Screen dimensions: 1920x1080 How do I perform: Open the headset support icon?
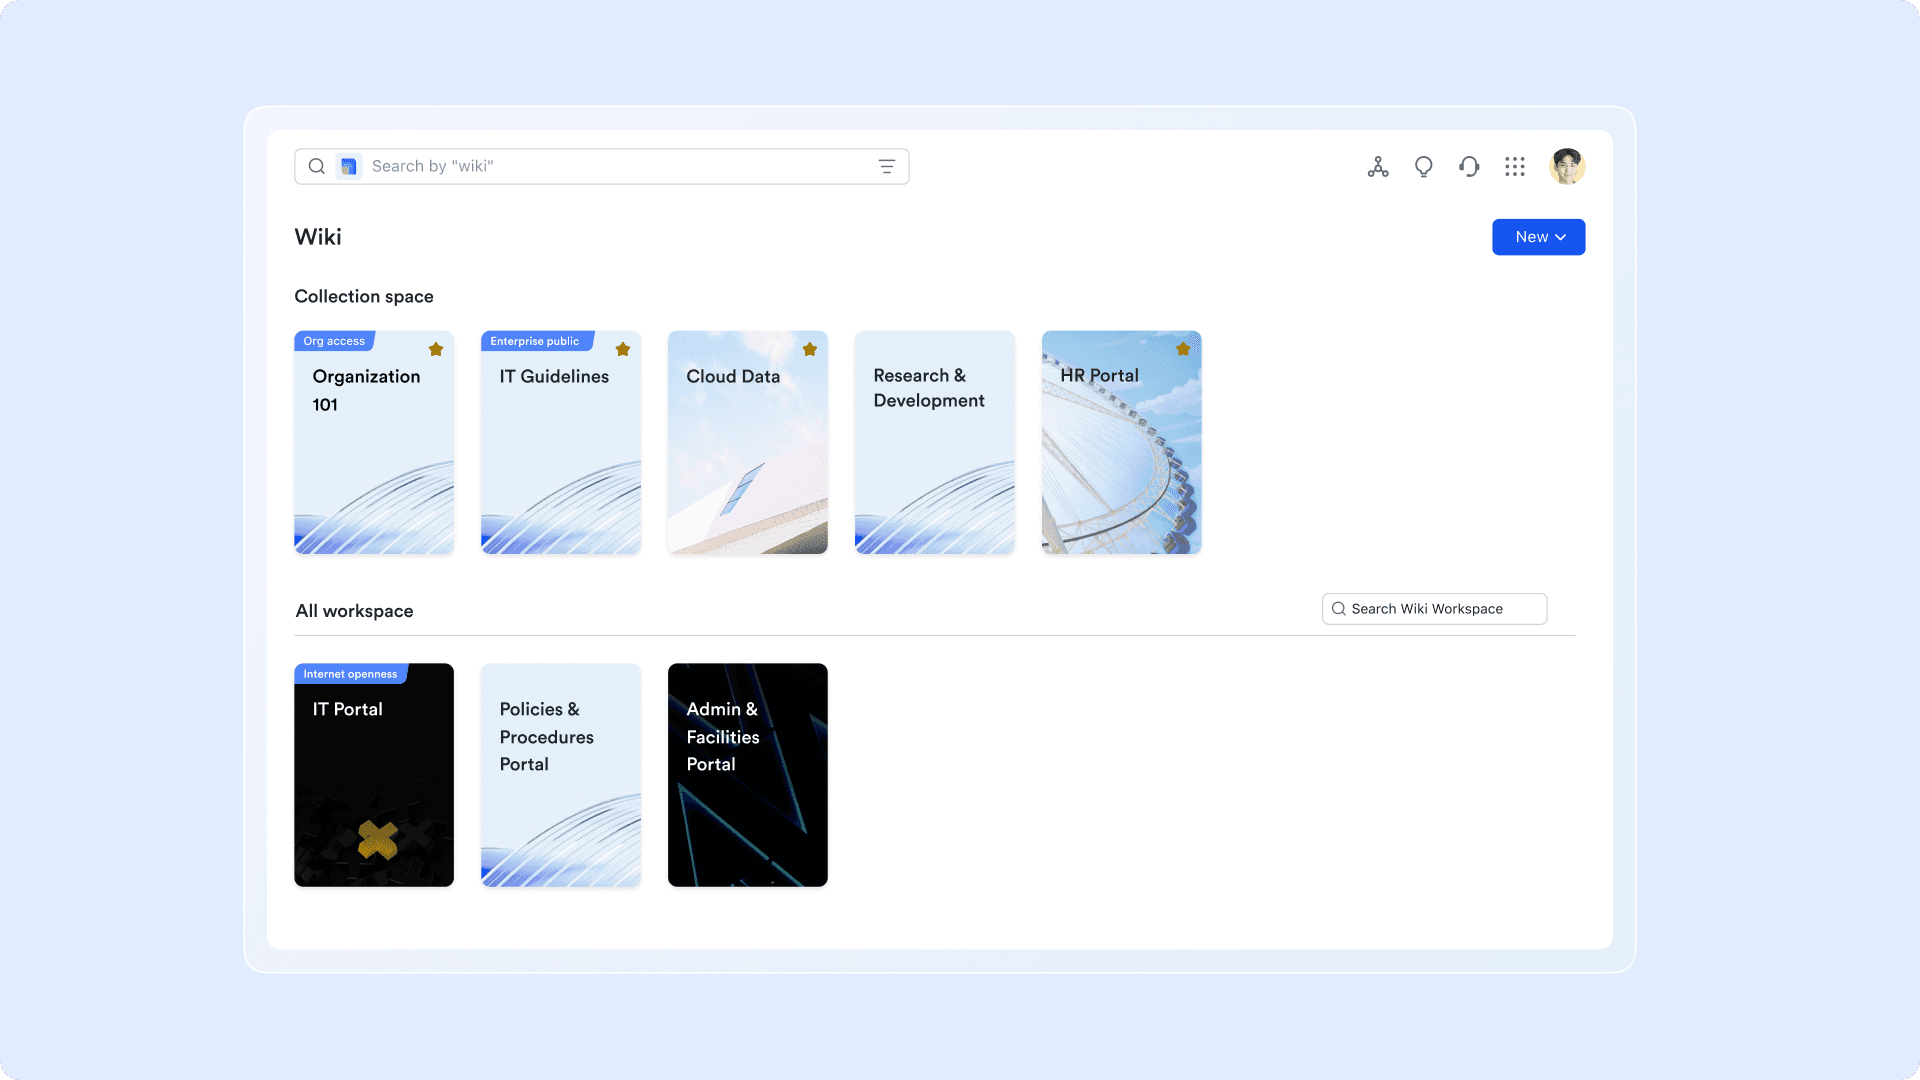tap(1469, 166)
